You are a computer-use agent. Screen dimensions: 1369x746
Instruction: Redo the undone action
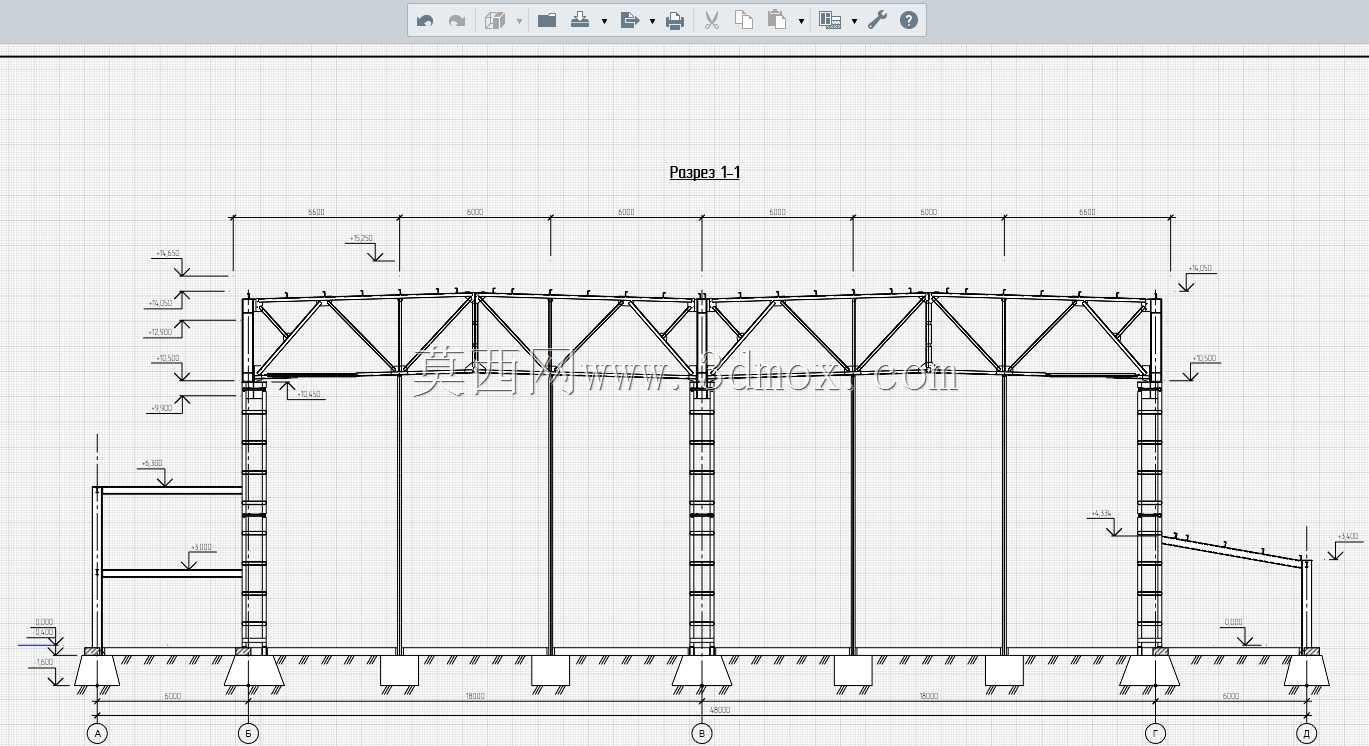pos(457,20)
